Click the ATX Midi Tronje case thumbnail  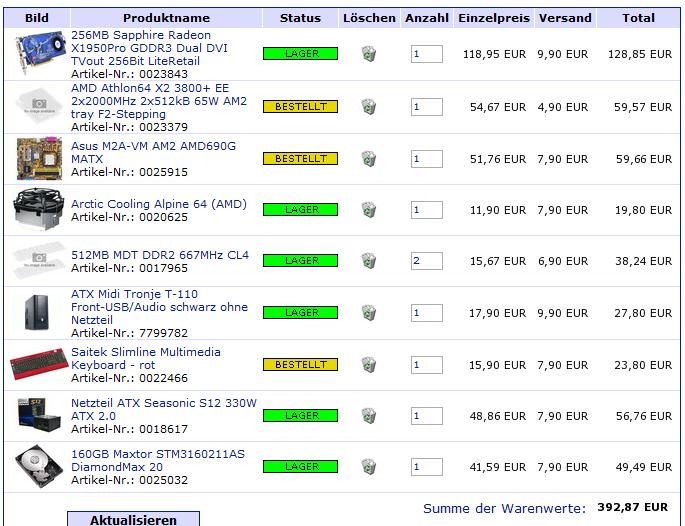click(38, 313)
